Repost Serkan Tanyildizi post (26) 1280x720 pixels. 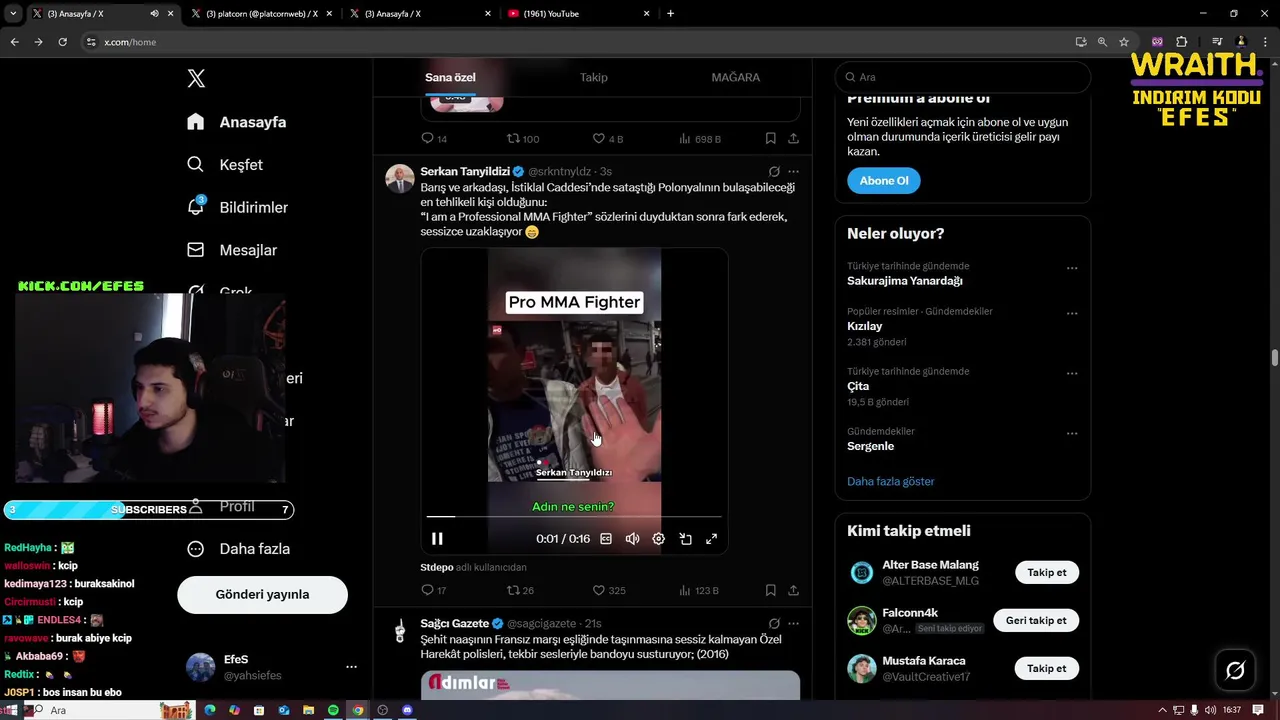pos(520,590)
